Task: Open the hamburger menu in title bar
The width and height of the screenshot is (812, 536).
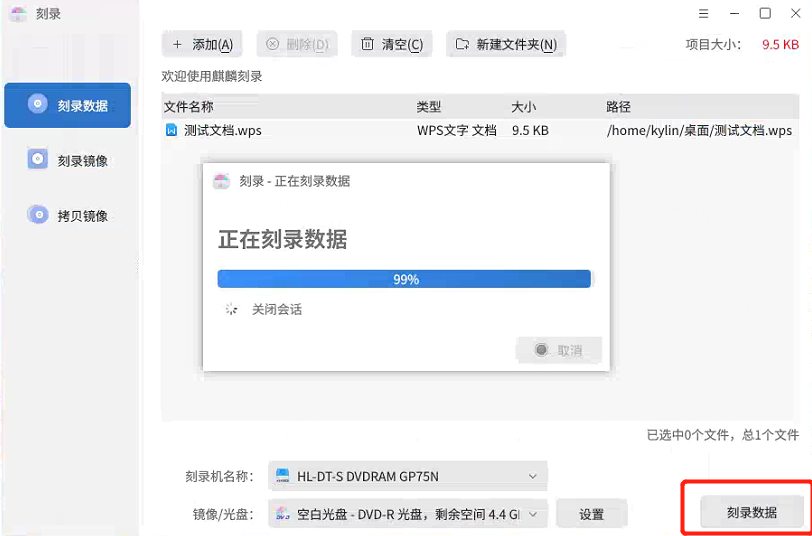Action: [703, 14]
